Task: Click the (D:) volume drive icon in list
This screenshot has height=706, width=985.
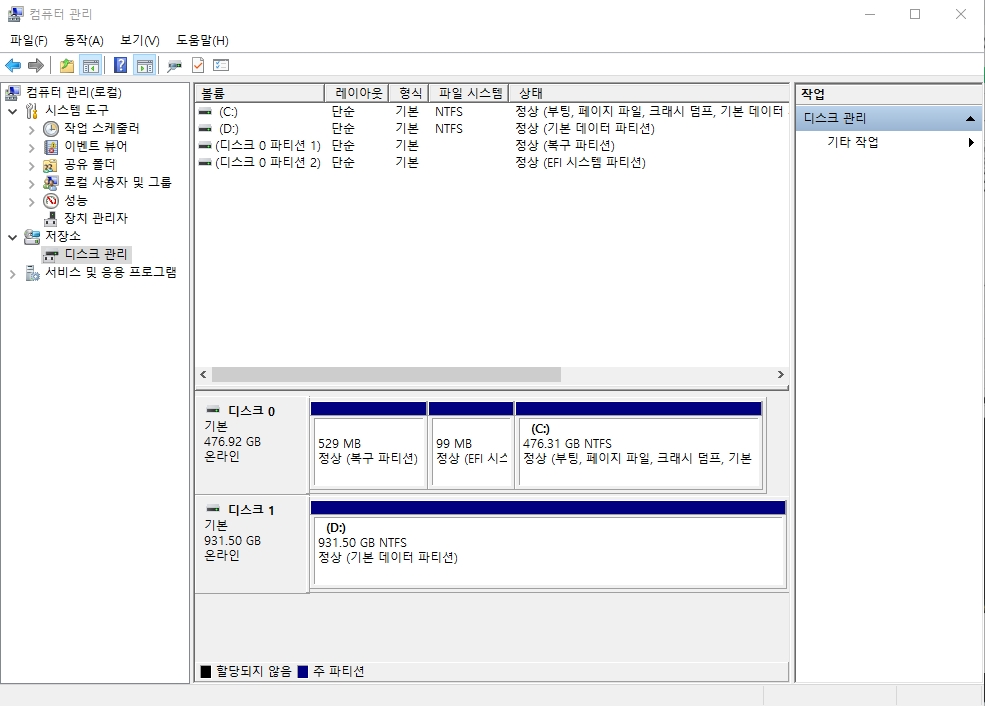Action: click(205, 128)
